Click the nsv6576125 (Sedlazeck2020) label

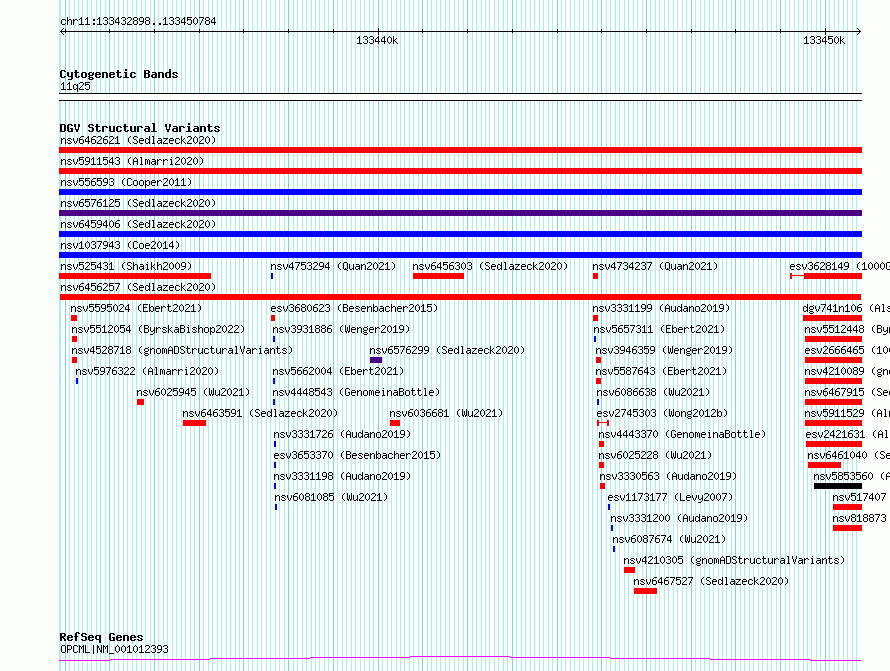[138, 203]
